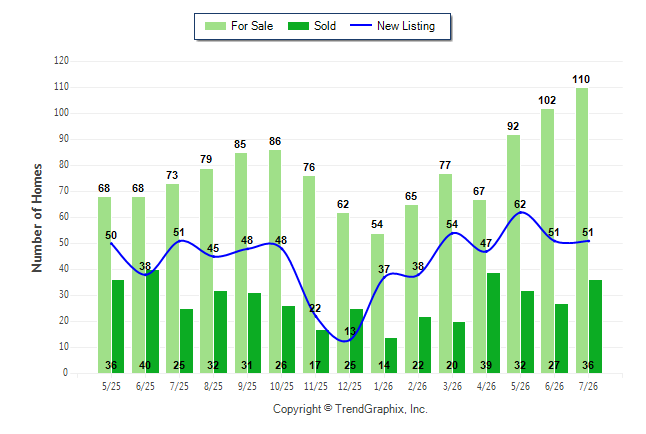The width and height of the screenshot is (646, 434).
Task: Click the For Sale legend color swatch
Action: click(215, 26)
